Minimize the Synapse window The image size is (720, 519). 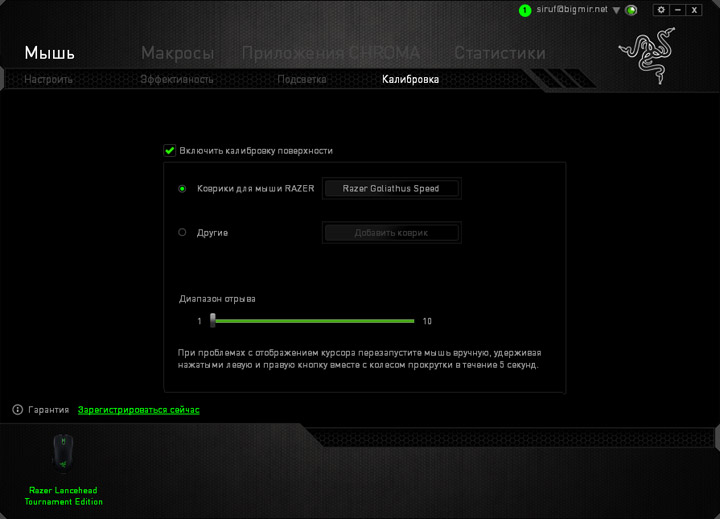[x=677, y=10]
